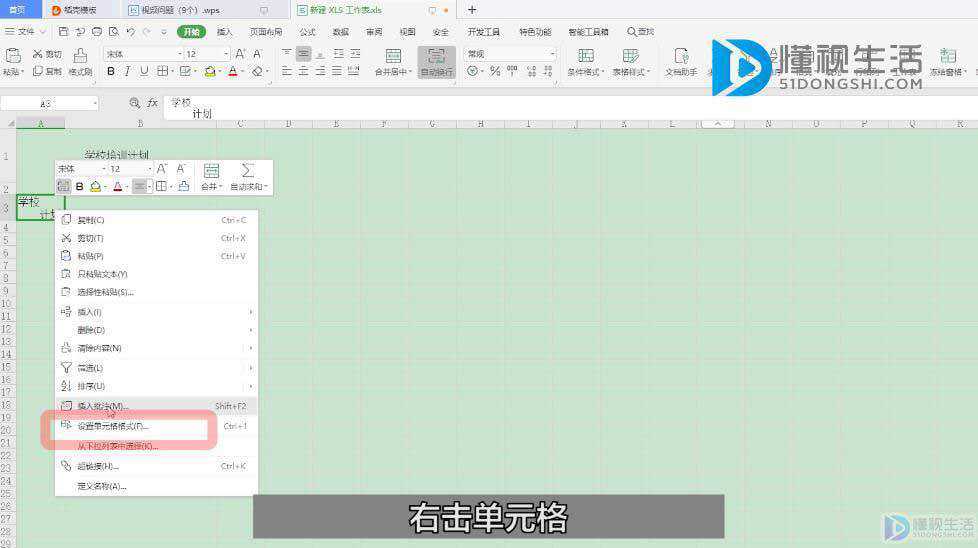Select the Format Painter (格式刷) tool
978x548 pixels.
[80, 62]
